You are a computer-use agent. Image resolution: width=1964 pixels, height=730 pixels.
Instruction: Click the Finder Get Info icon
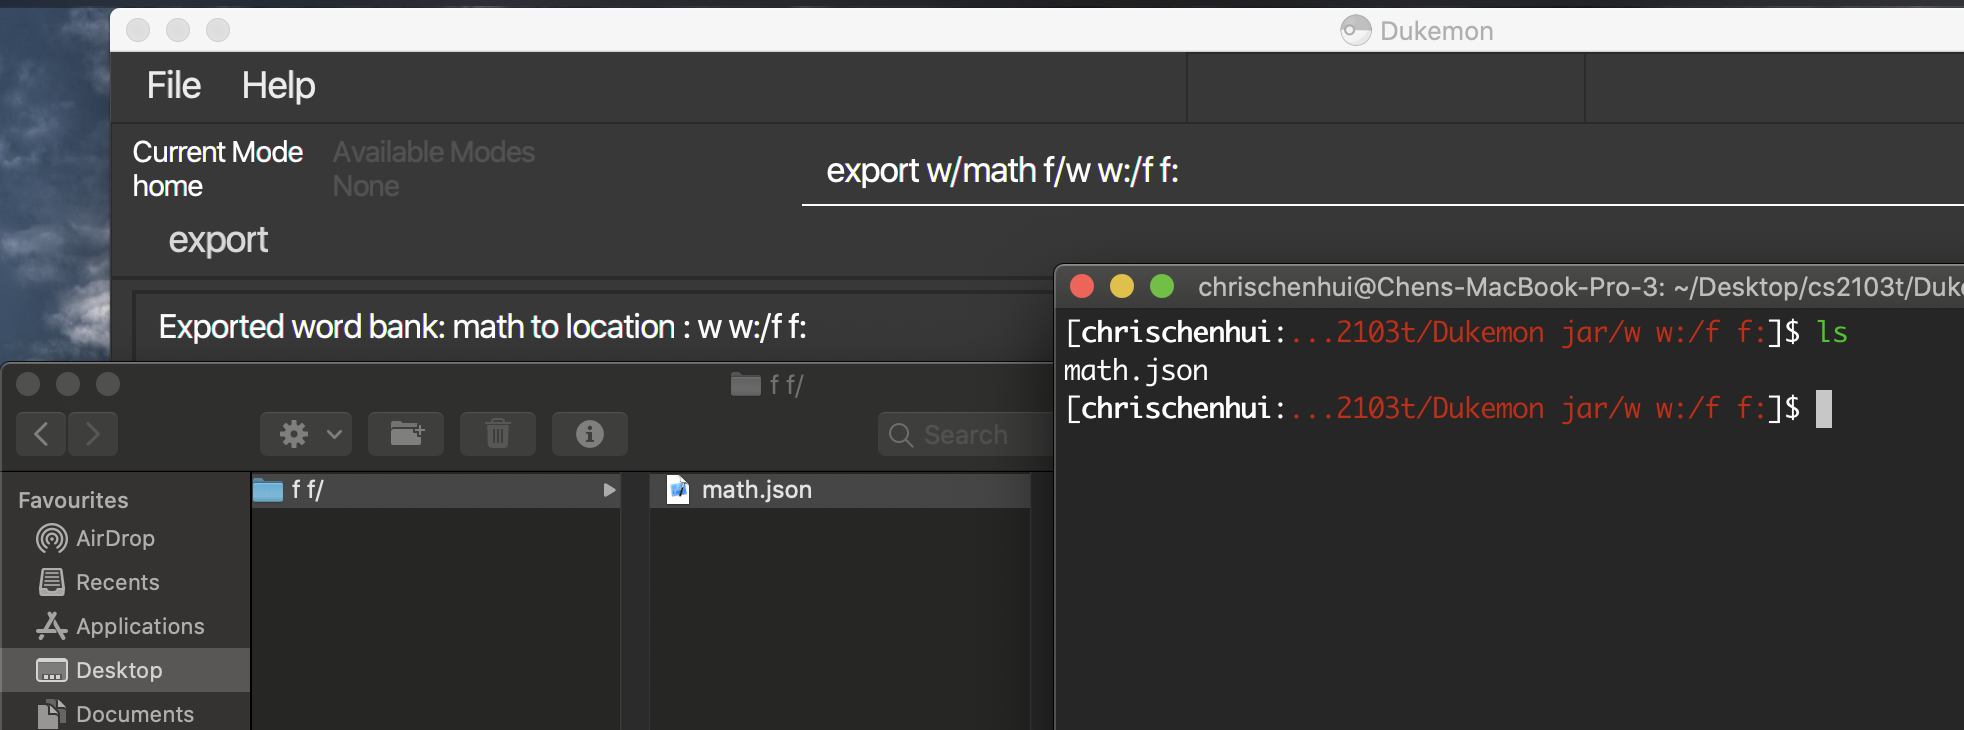pos(590,434)
